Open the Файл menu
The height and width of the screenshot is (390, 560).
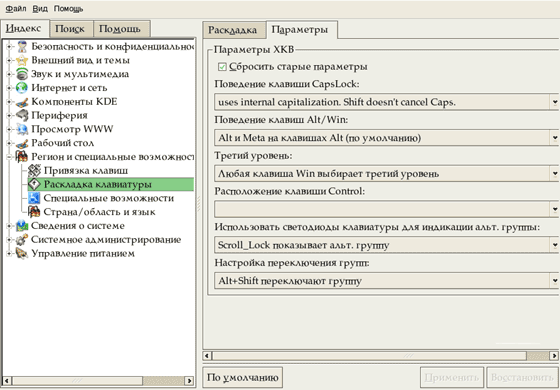coord(16,9)
